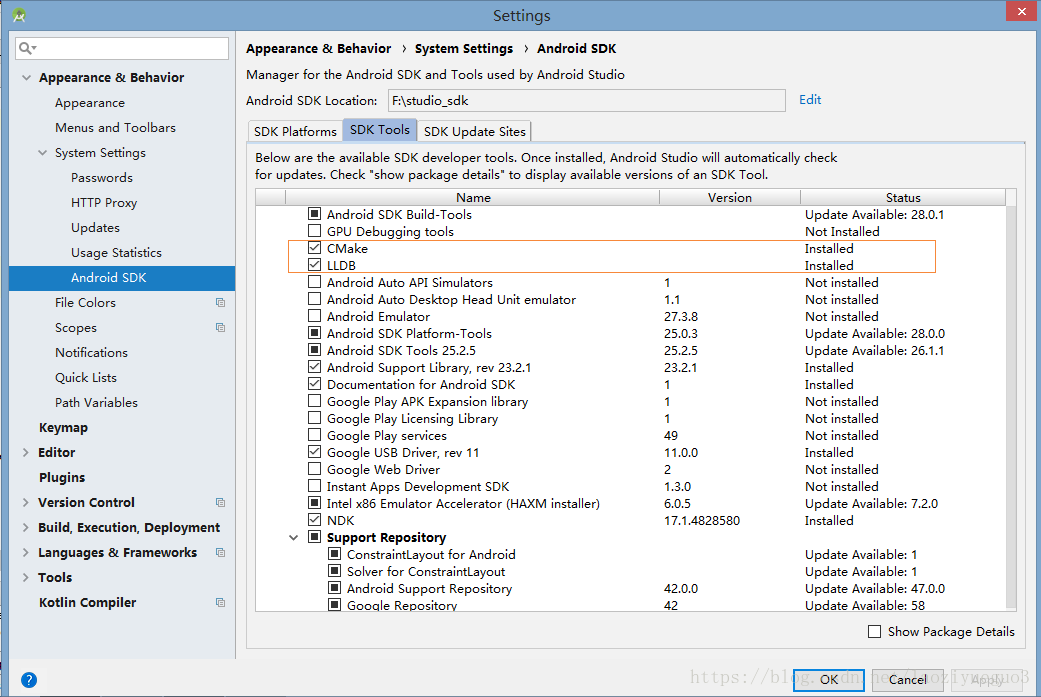
Task: Toggle Intel x86 Emulator Accelerator checkbox
Action: coord(315,503)
